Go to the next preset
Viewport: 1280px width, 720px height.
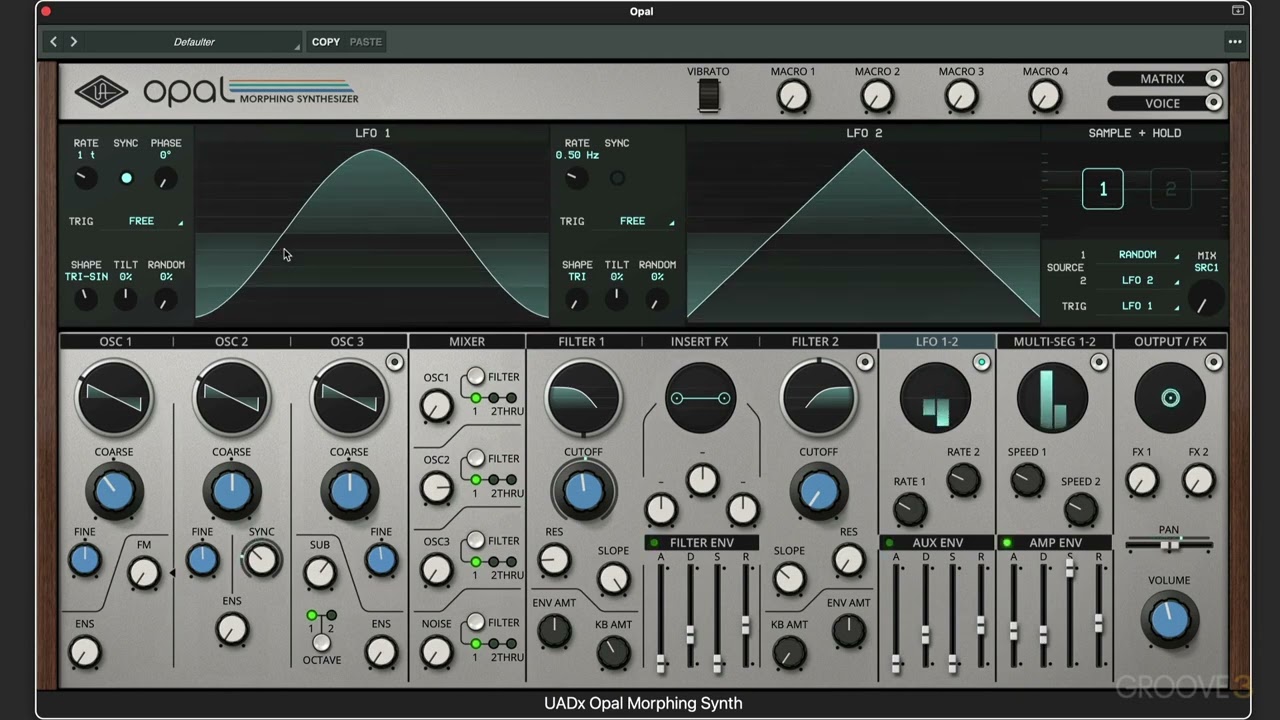[74, 42]
